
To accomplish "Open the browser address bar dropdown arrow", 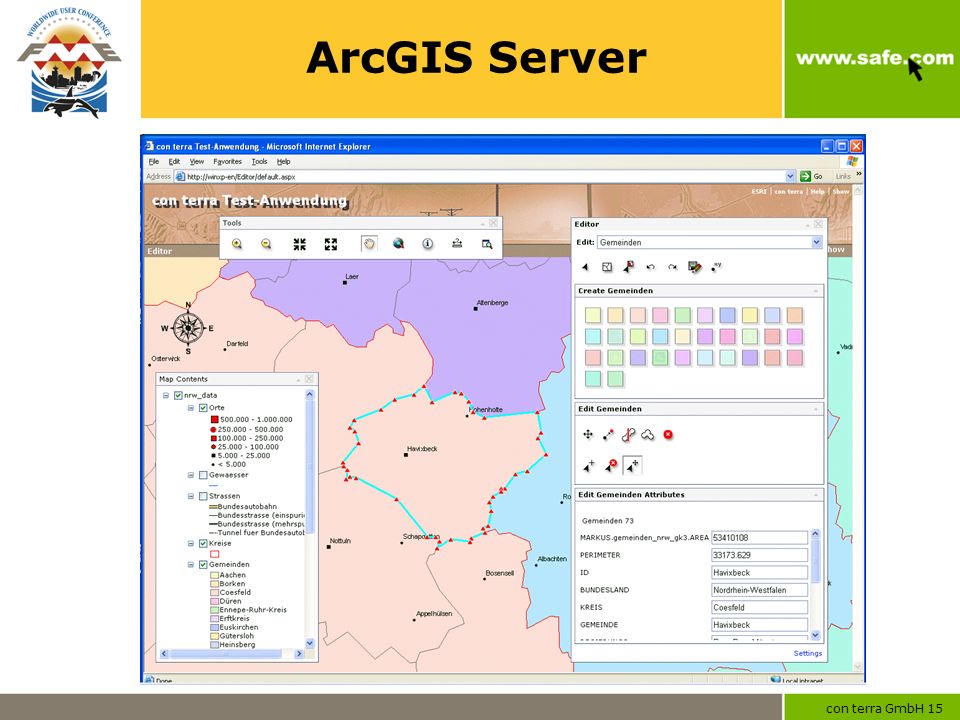I will 790,176.
